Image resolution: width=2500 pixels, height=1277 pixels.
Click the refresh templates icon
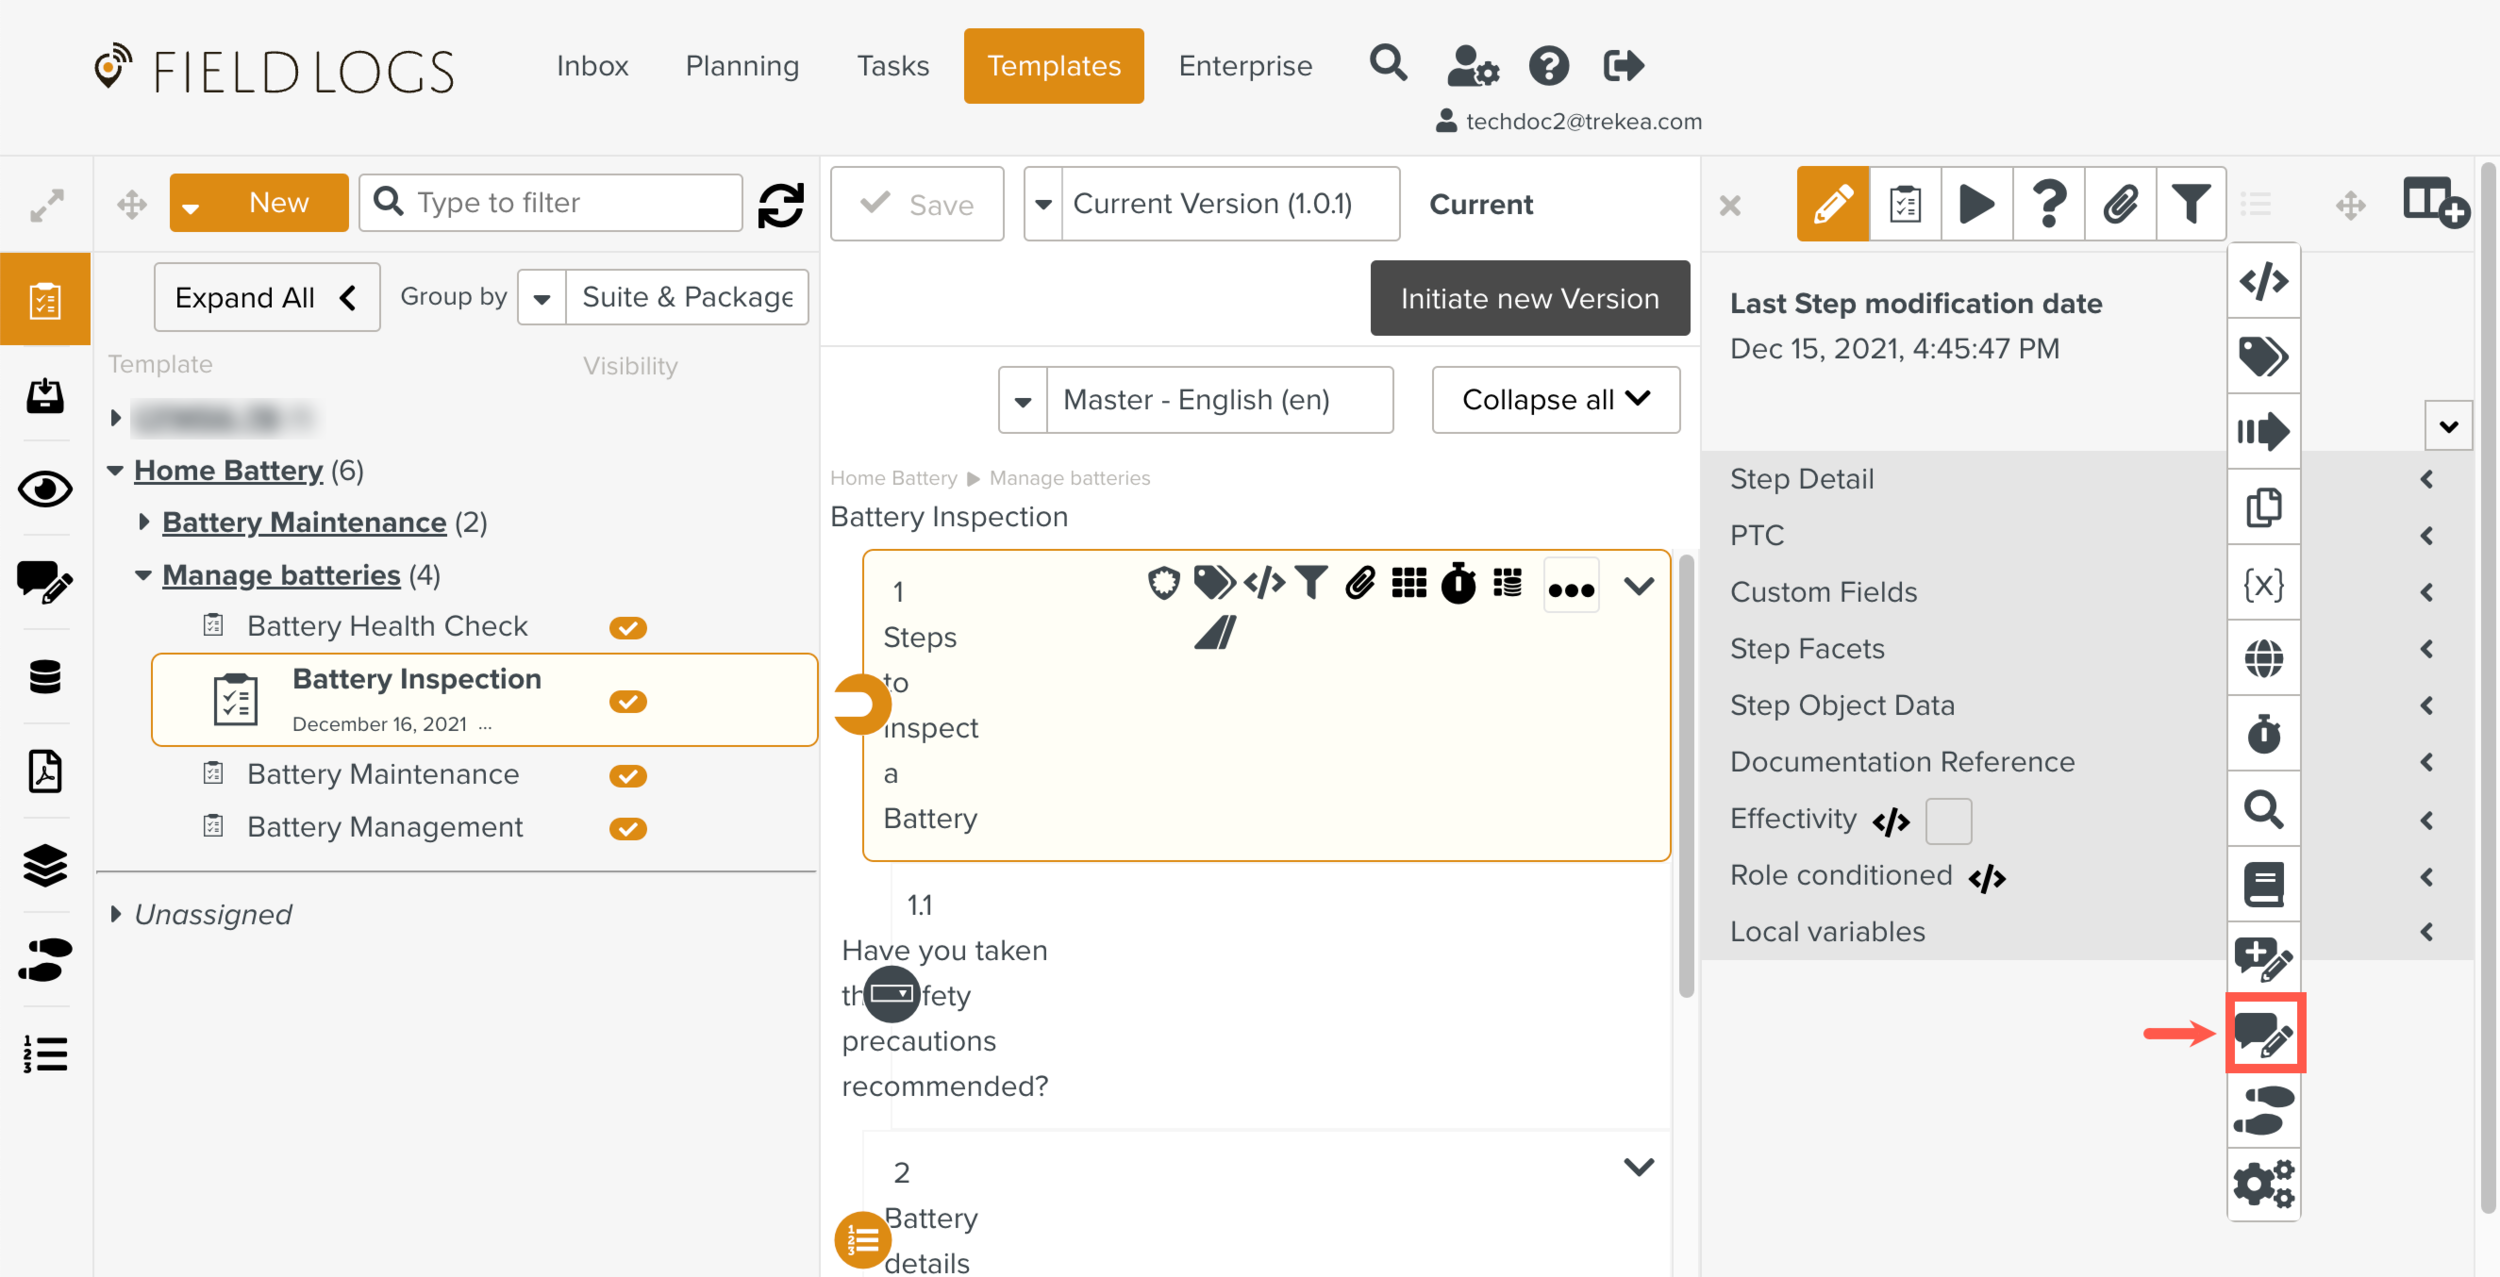[x=780, y=205]
